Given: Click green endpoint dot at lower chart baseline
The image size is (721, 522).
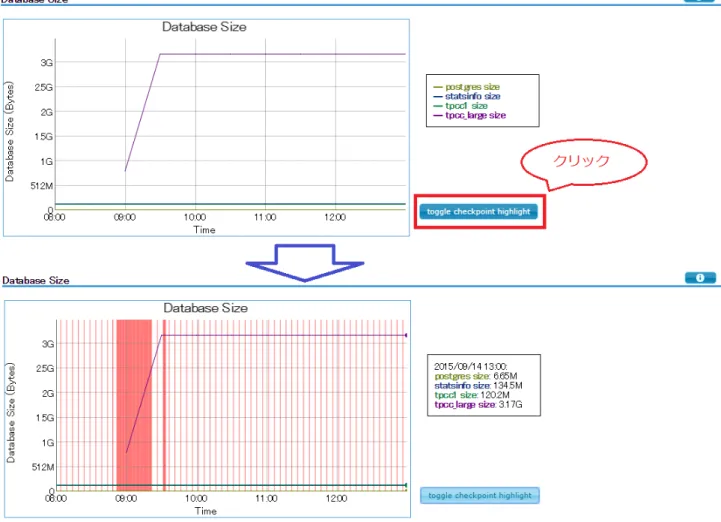Looking at the screenshot, I should (406, 485).
